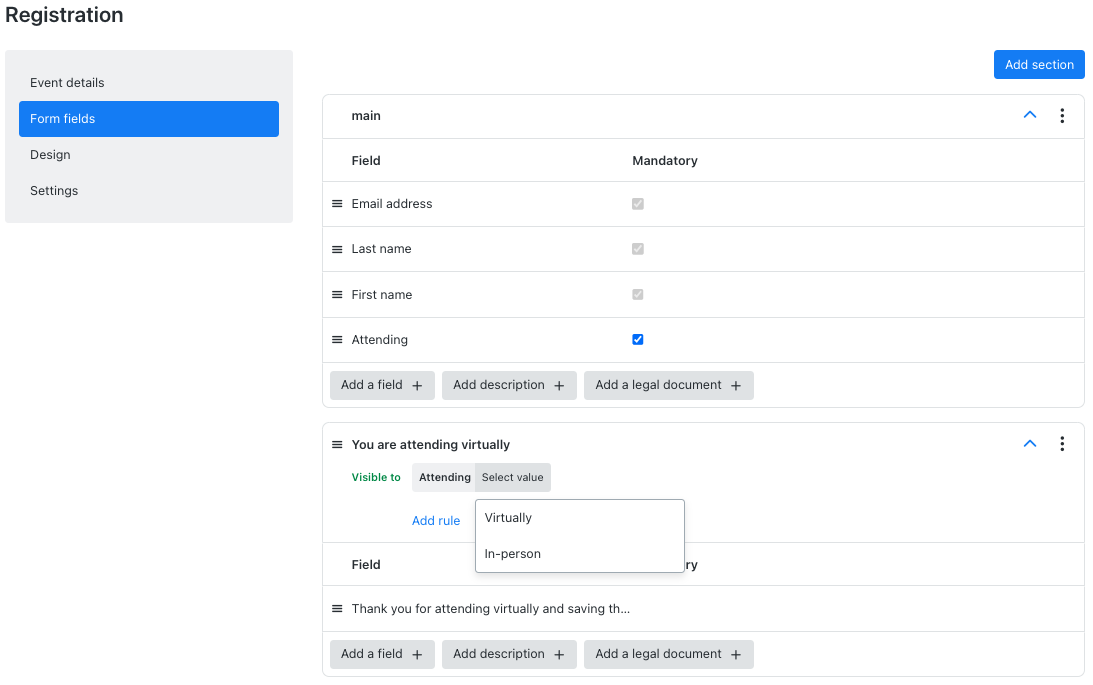Viewport: 1093px width, 685px height.
Task: Click Add a legal document in virtual section
Action: [x=668, y=654]
